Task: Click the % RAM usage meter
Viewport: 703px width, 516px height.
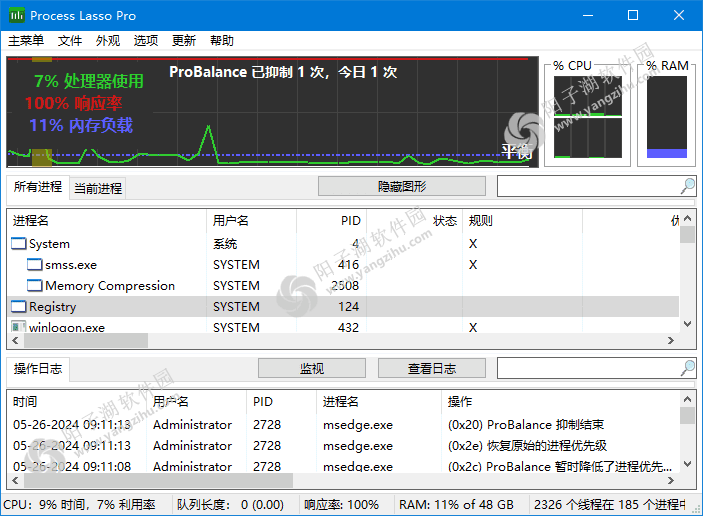Action: click(x=667, y=117)
